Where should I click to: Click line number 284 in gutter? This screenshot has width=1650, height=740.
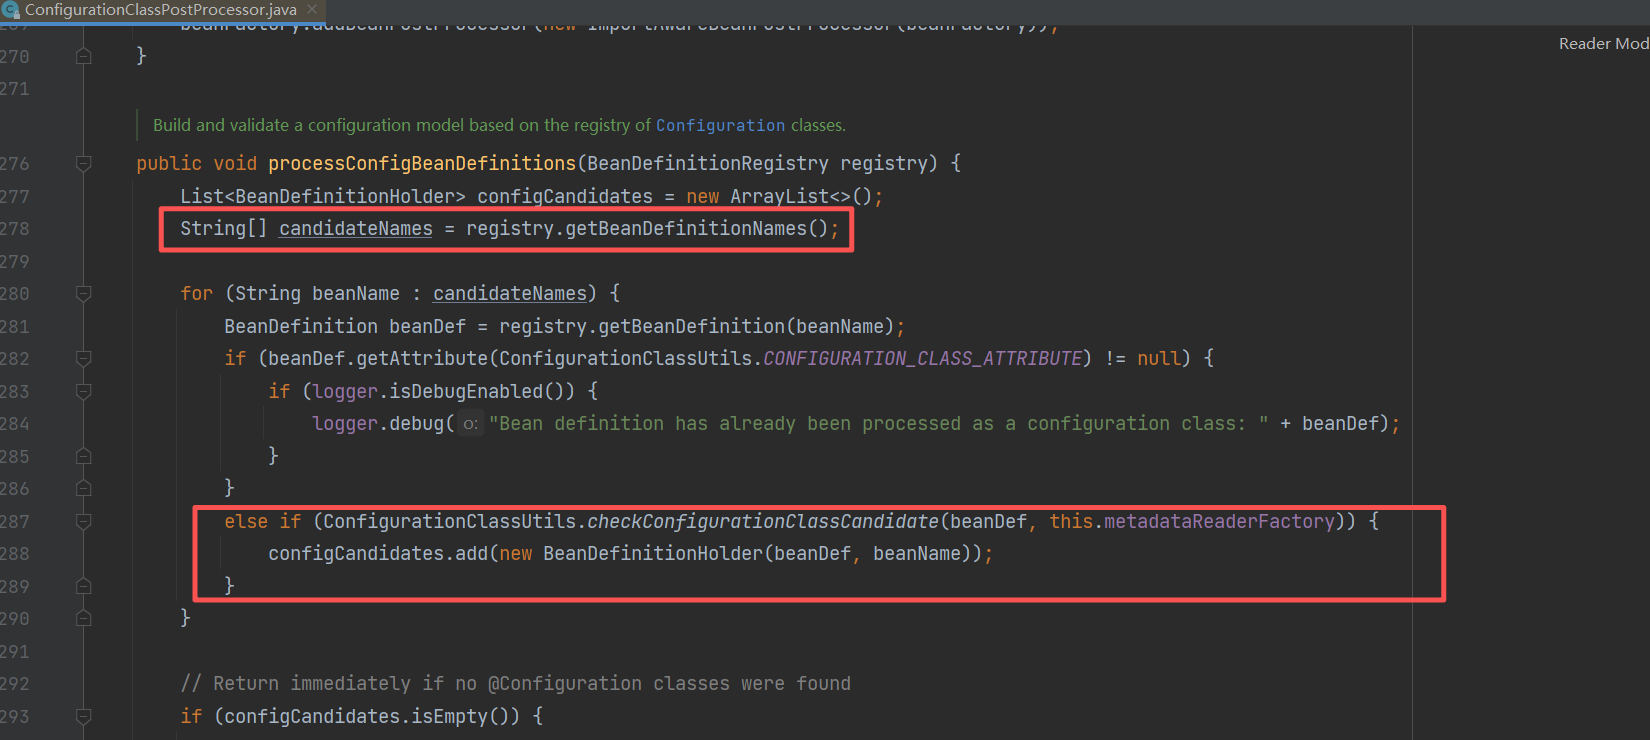click(14, 424)
